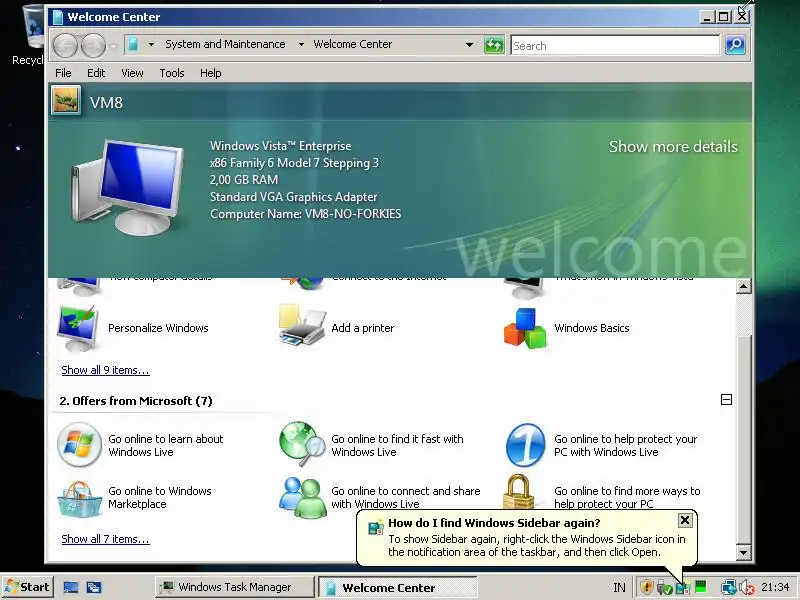Click the Computer Name VM8-NO-FORKIES text
Image resolution: width=800 pixels, height=600 pixels.
click(x=306, y=214)
